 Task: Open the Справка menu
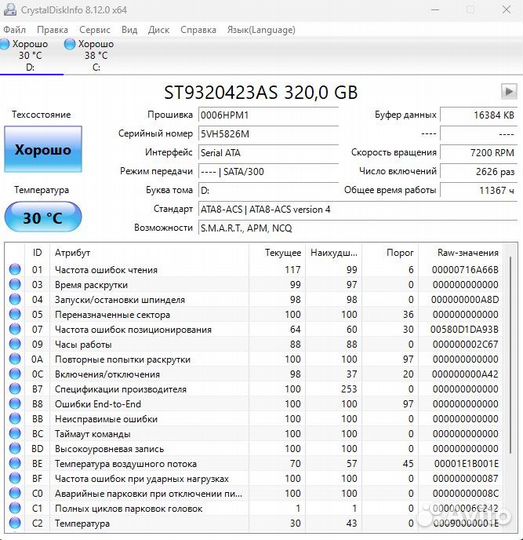[x=198, y=30]
